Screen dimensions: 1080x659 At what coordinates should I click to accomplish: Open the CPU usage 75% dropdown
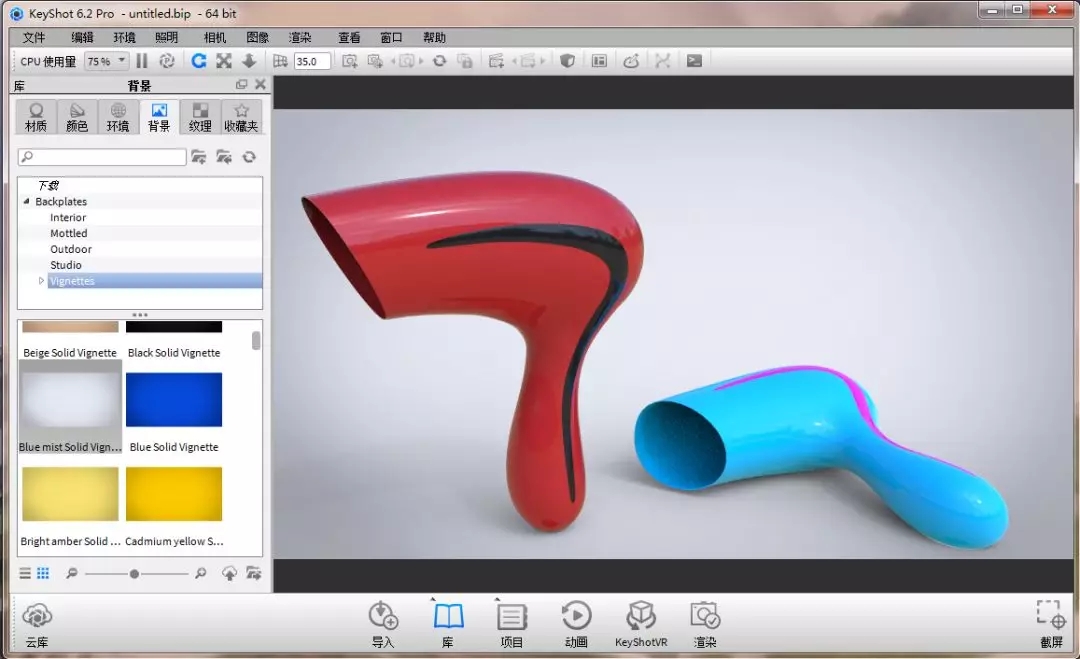point(106,61)
